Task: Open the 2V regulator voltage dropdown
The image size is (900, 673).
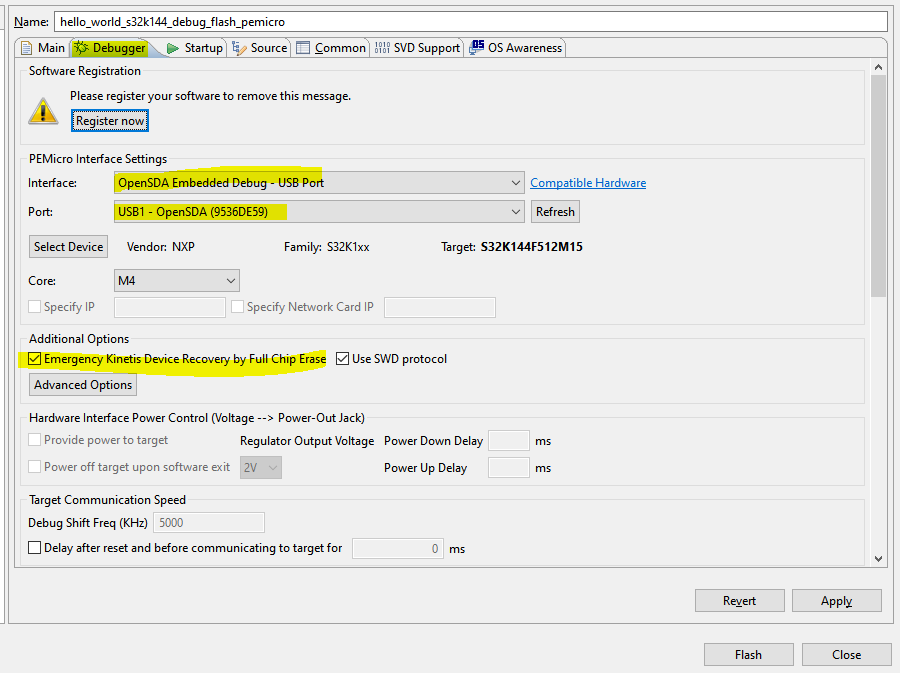Action: 261,468
